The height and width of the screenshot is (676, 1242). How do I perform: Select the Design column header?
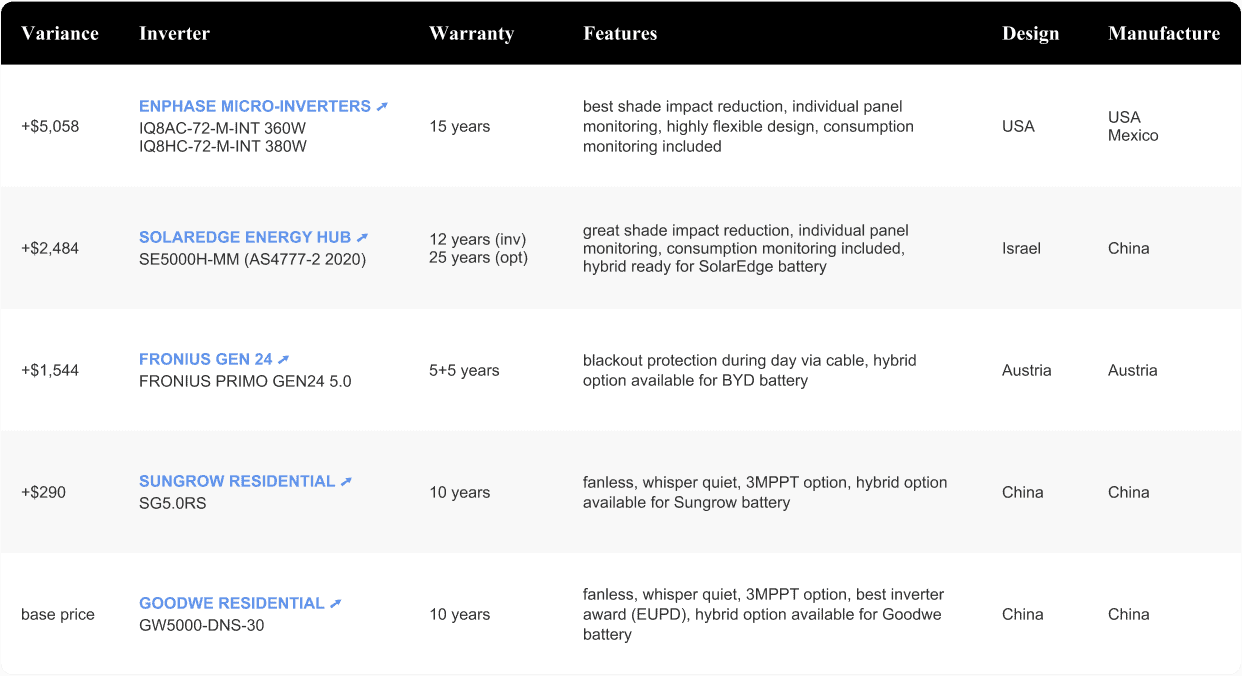pos(1030,33)
